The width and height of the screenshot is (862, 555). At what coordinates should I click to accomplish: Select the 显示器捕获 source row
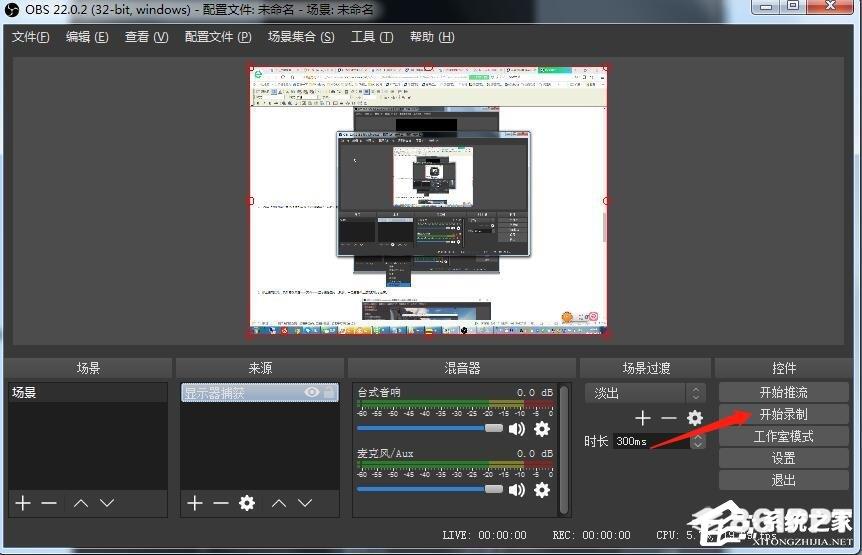coord(259,392)
